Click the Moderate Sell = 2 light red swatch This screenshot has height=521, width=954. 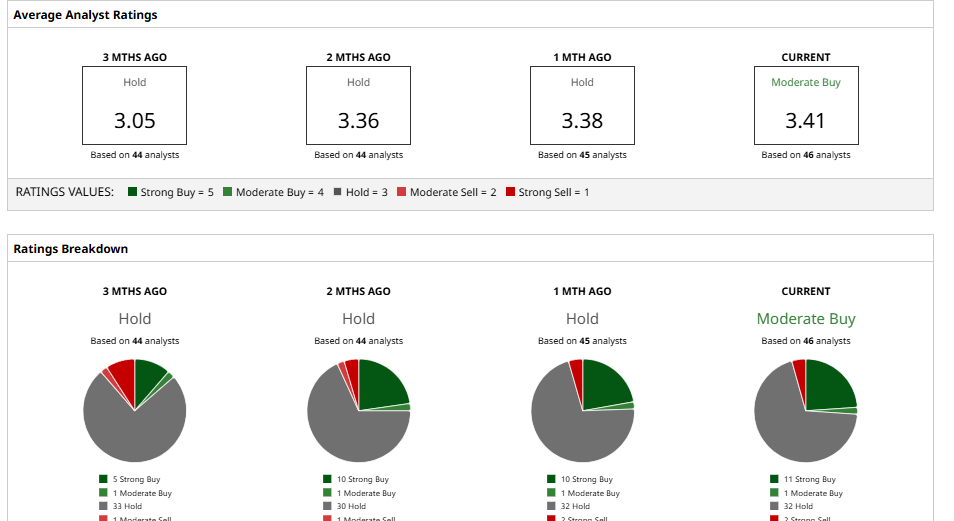point(402,192)
